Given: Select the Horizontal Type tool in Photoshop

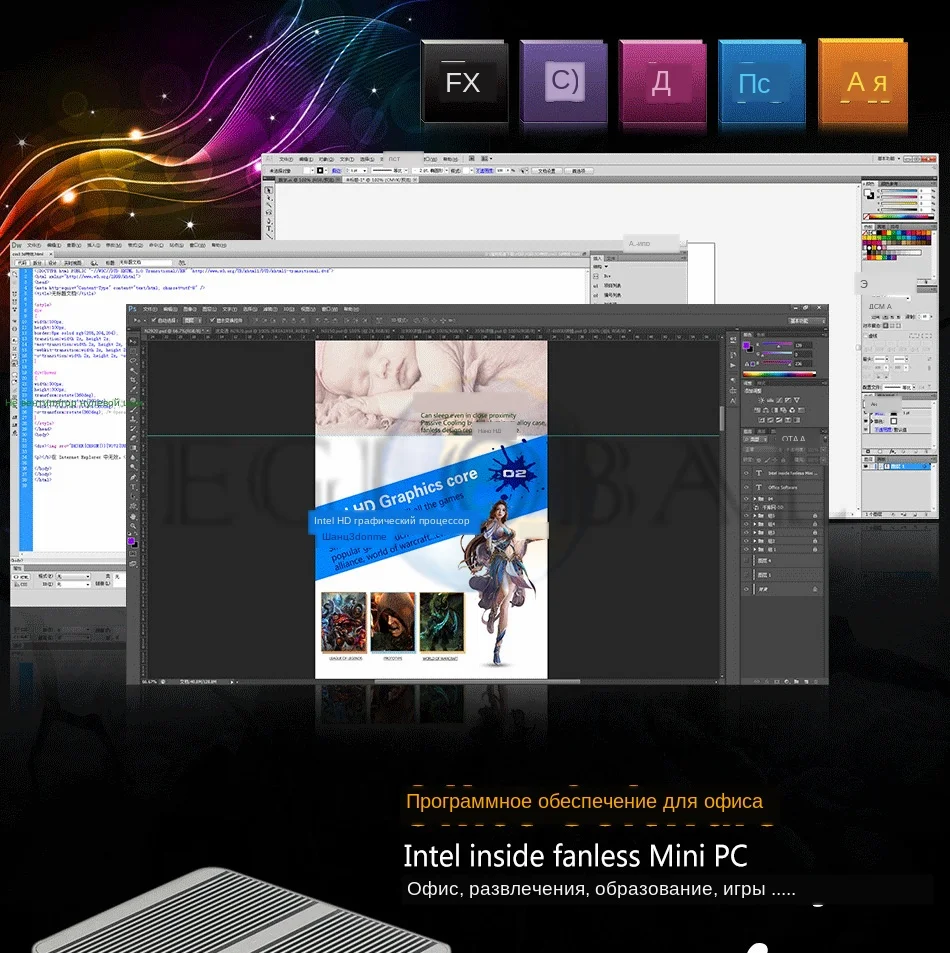Looking at the screenshot, I should point(133,487).
